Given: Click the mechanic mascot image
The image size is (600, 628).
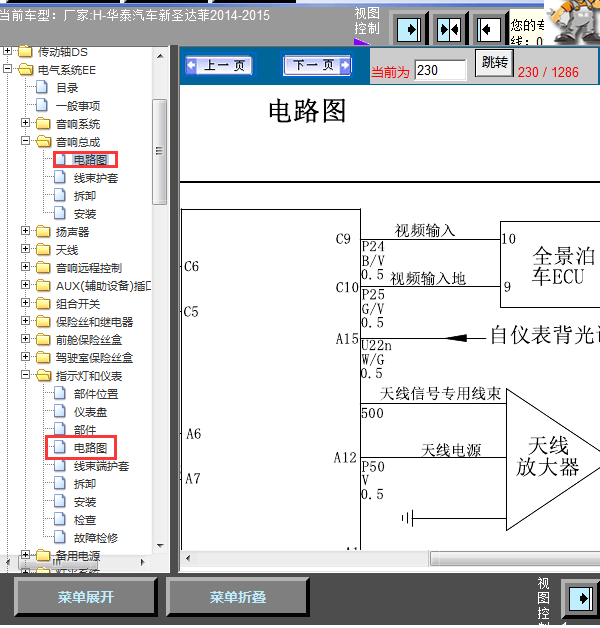Looking at the screenshot, I should pyautogui.click(x=573, y=22).
